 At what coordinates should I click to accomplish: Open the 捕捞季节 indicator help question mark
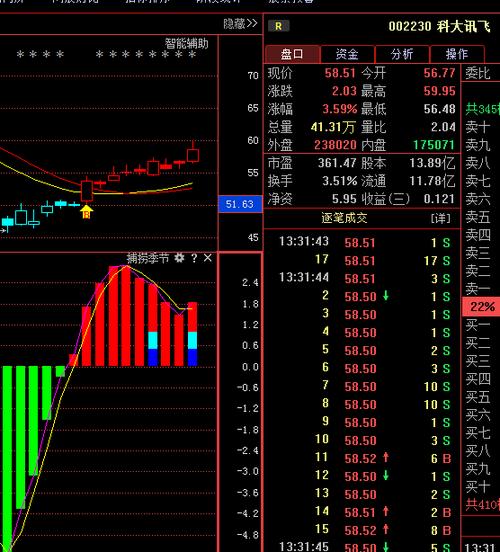click(194, 258)
